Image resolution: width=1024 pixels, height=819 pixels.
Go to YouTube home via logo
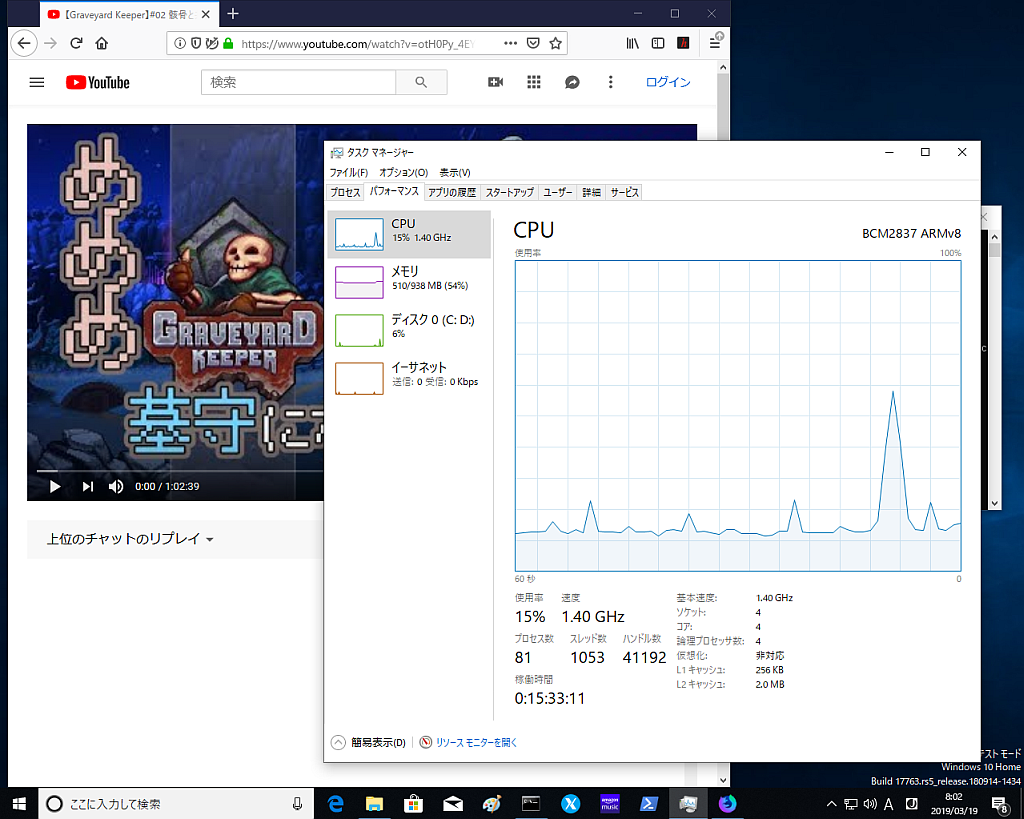click(x=98, y=82)
